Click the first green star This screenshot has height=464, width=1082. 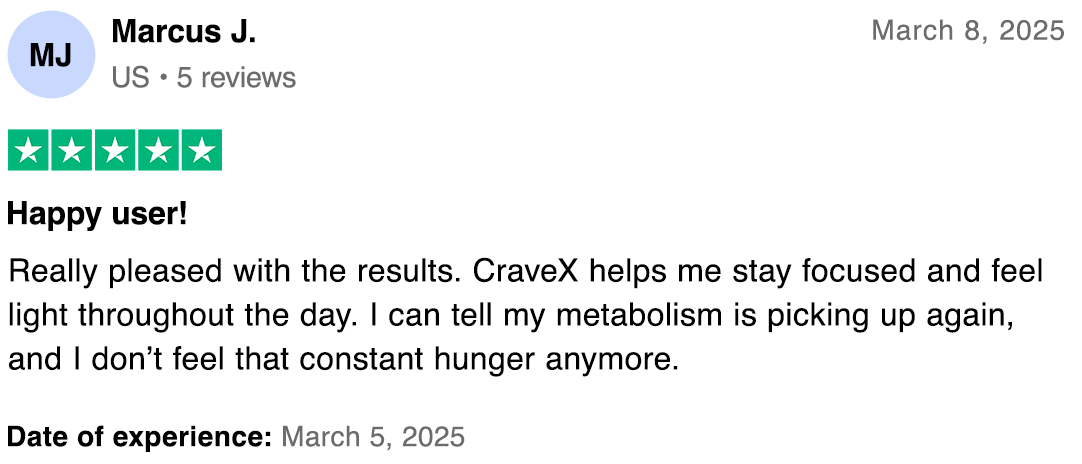pyautogui.click(x=29, y=151)
